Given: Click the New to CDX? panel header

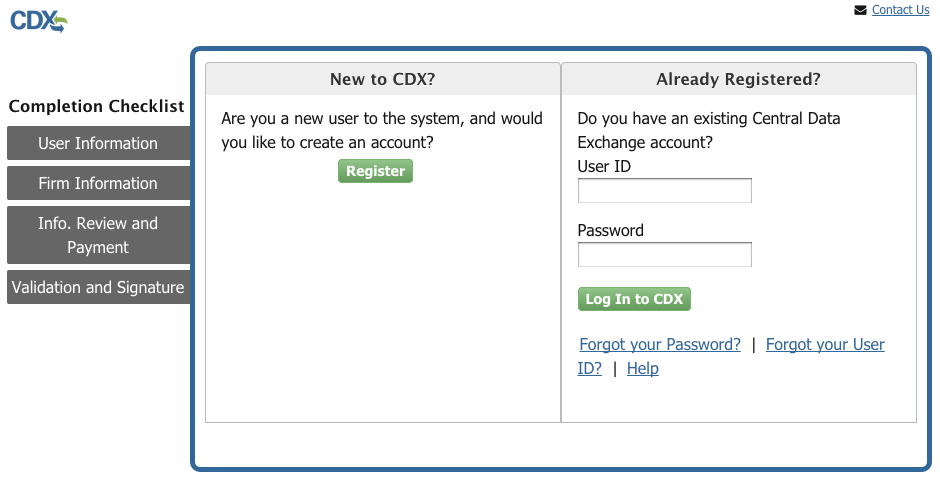Looking at the screenshot, I should [382, 79].
